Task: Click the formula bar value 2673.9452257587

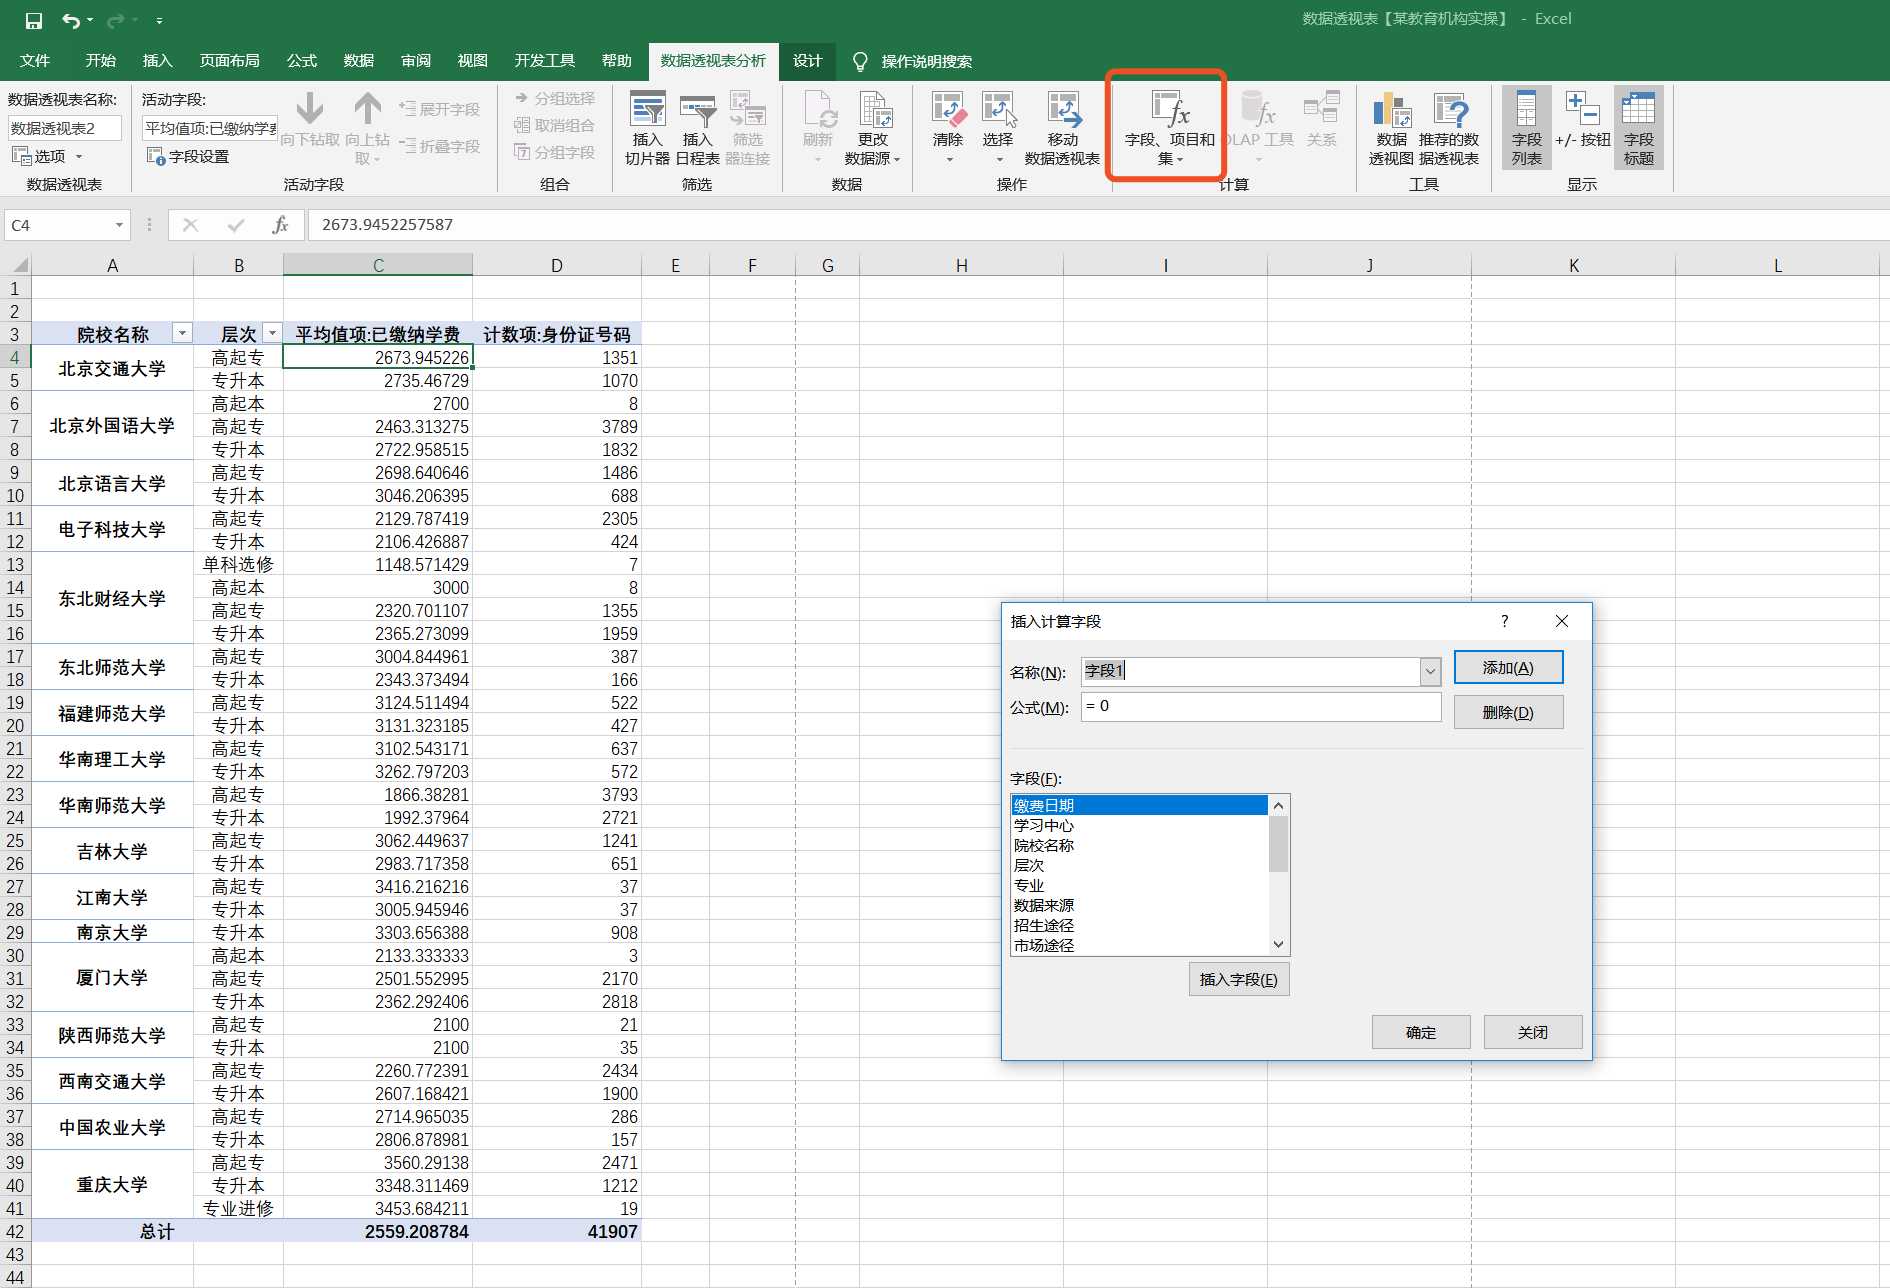Action: [x=387, y=225]
